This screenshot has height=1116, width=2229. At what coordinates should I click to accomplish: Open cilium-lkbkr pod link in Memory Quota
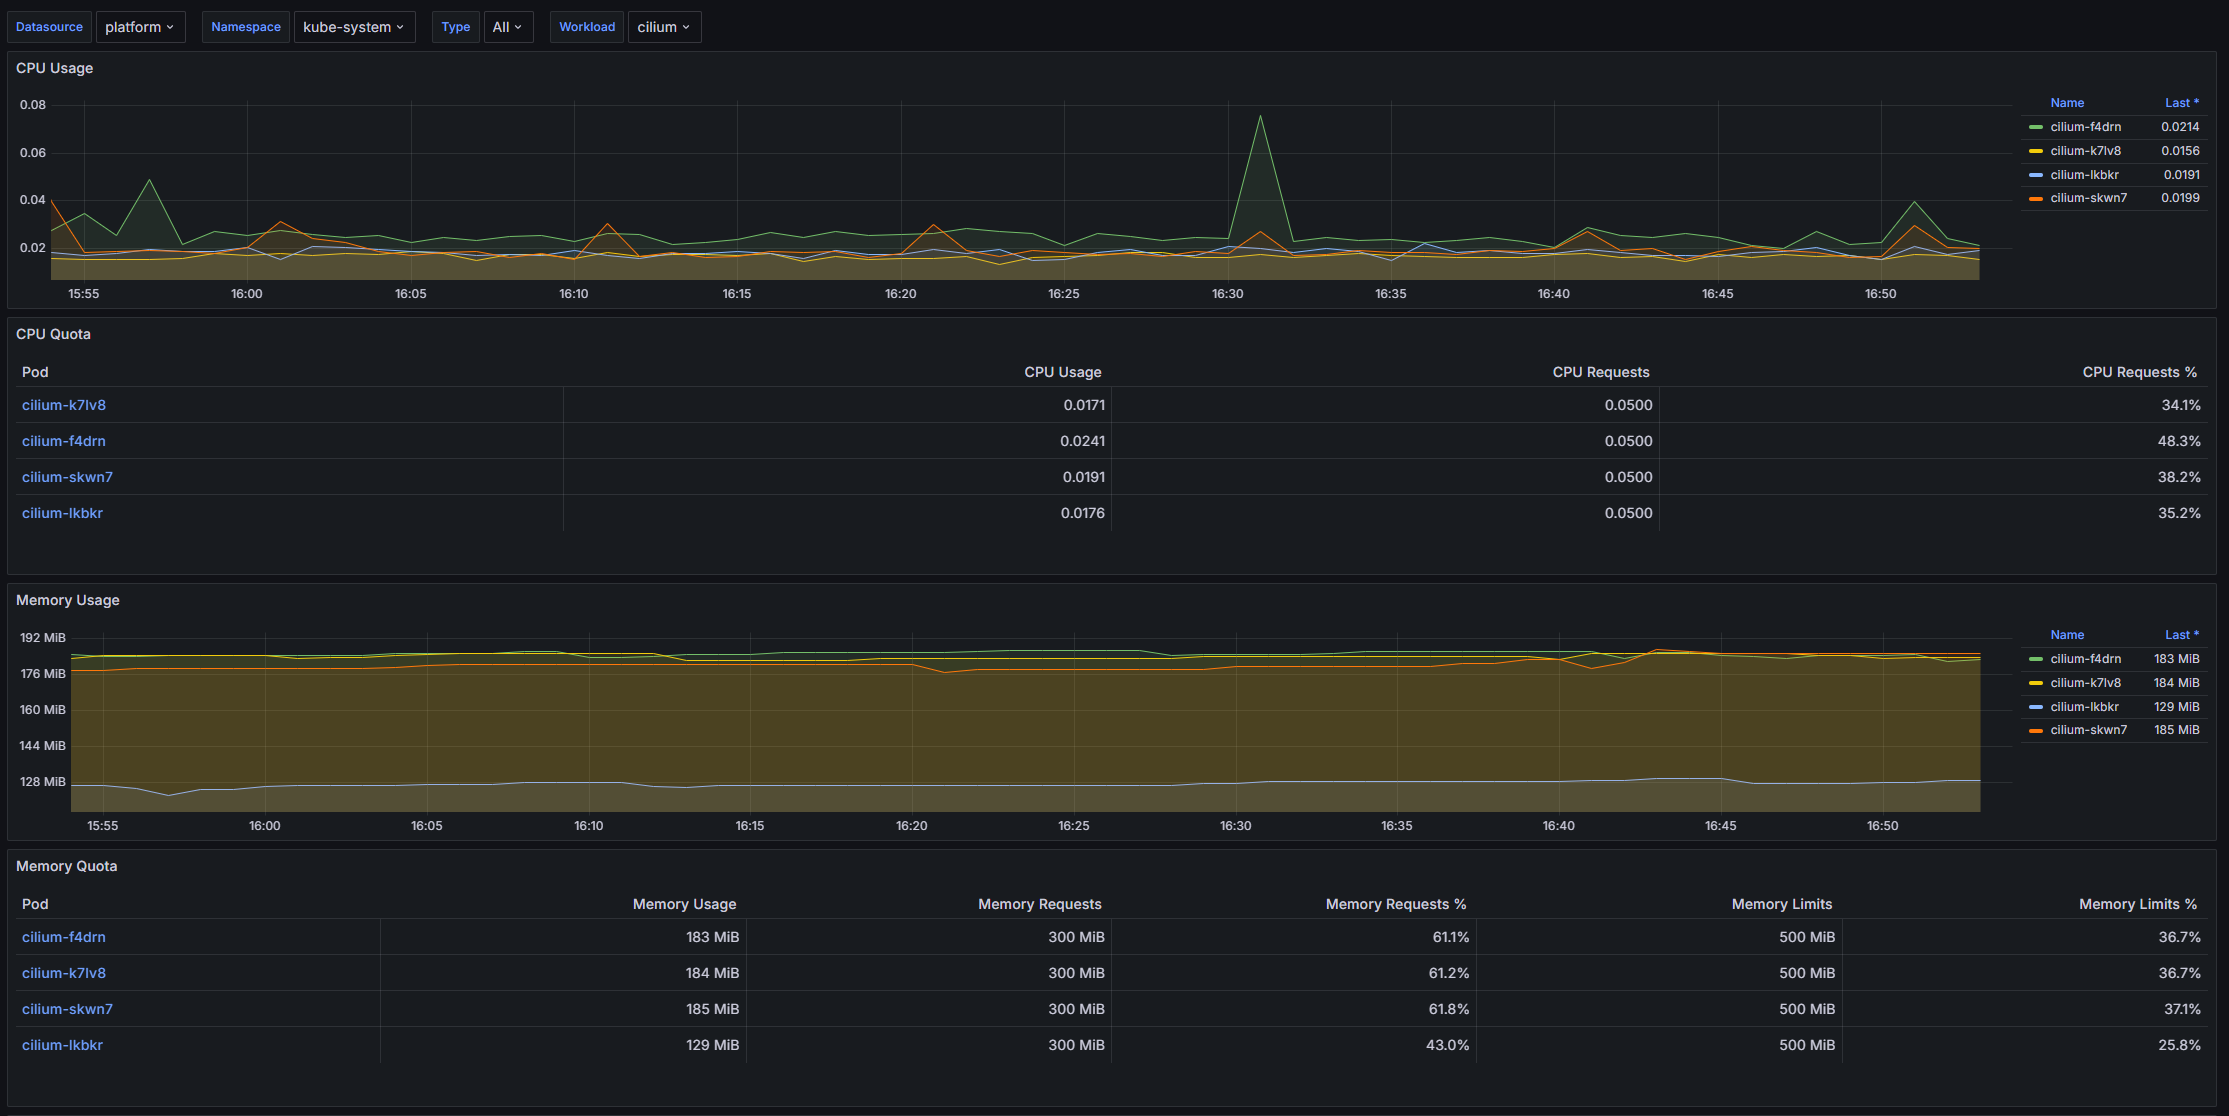pos(62,1045)
